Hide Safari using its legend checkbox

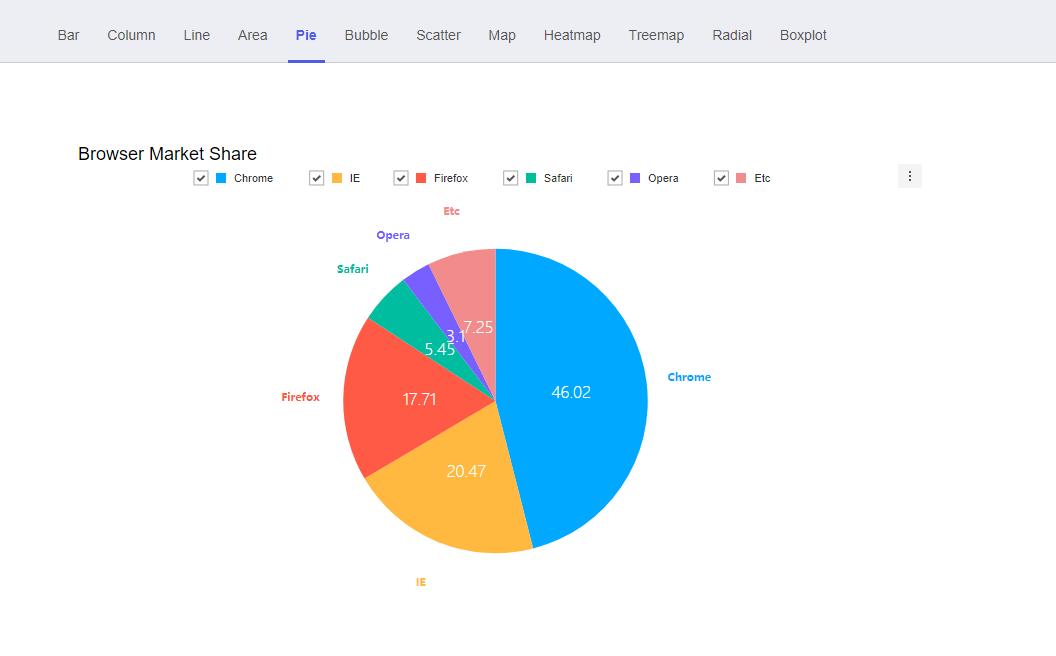pos(511,178)
